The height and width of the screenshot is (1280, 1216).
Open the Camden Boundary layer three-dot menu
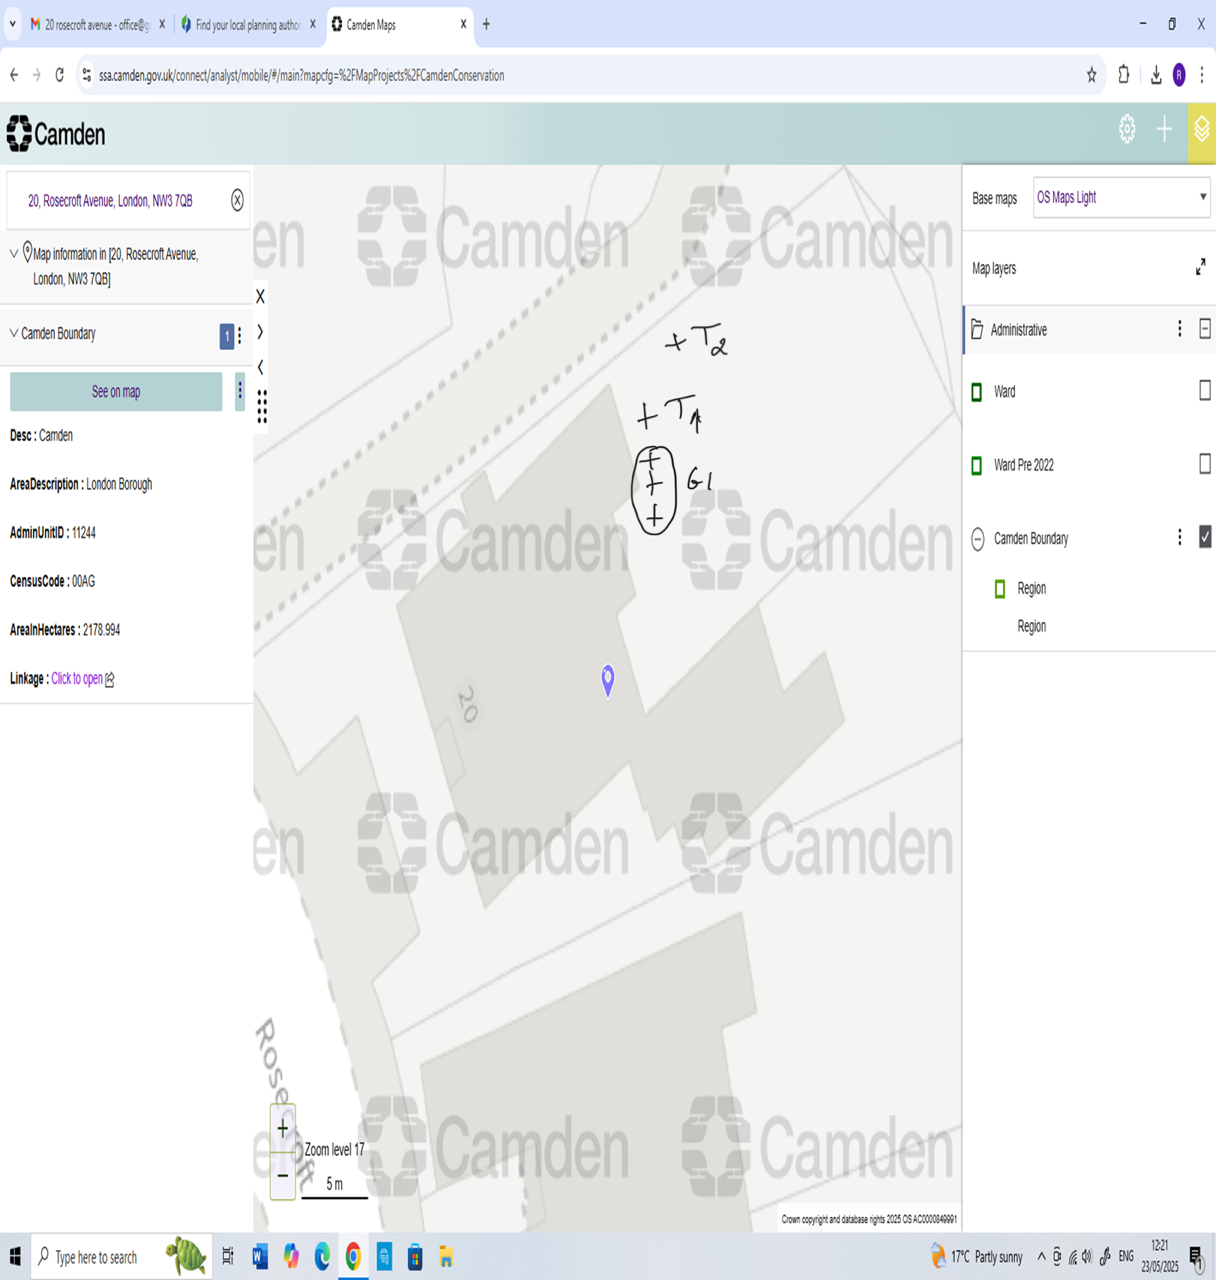point(1180,538)
